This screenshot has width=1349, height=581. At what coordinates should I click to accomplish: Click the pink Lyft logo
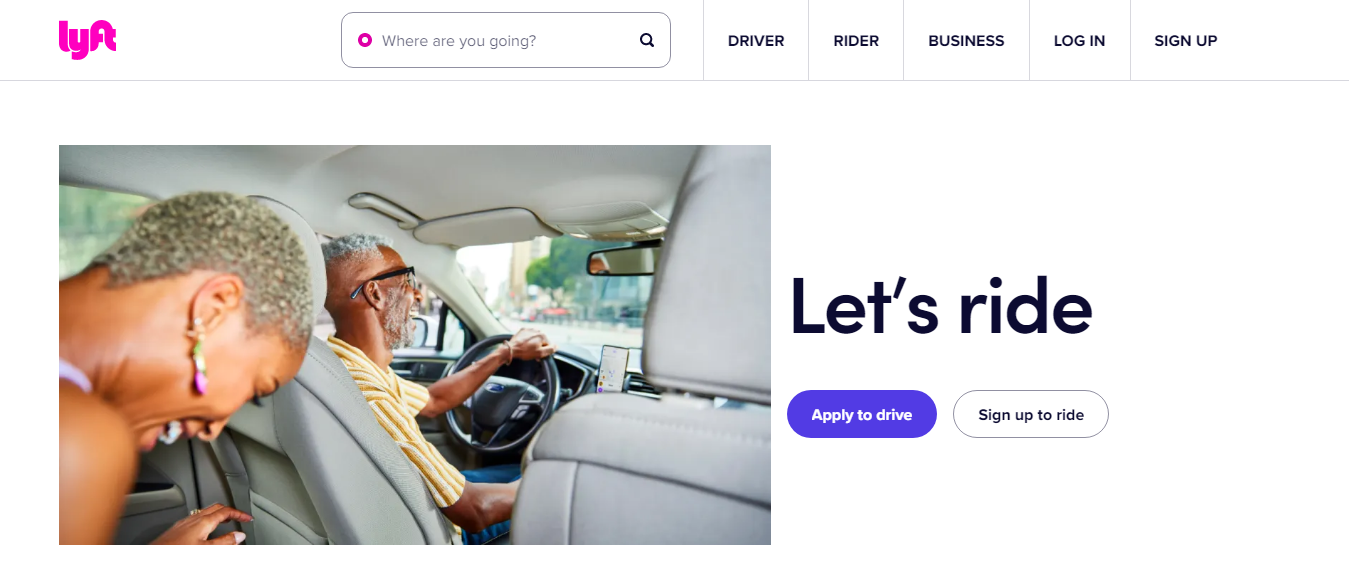(88, 40)
